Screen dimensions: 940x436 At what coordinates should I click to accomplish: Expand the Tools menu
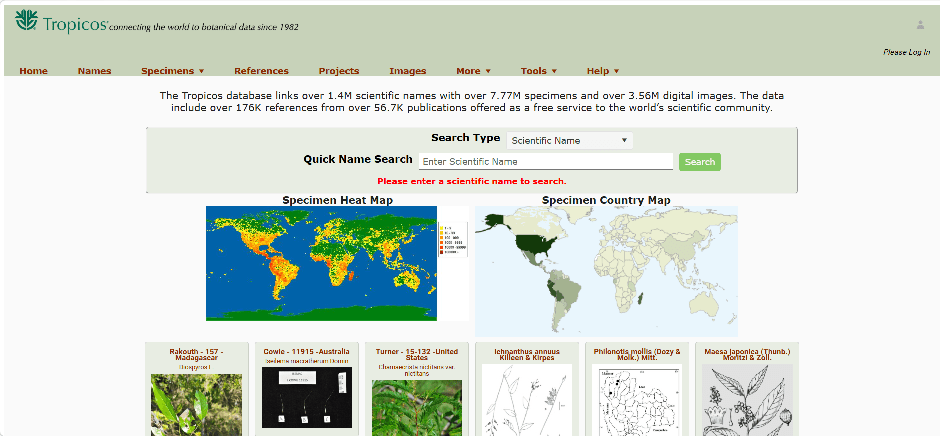538,71
